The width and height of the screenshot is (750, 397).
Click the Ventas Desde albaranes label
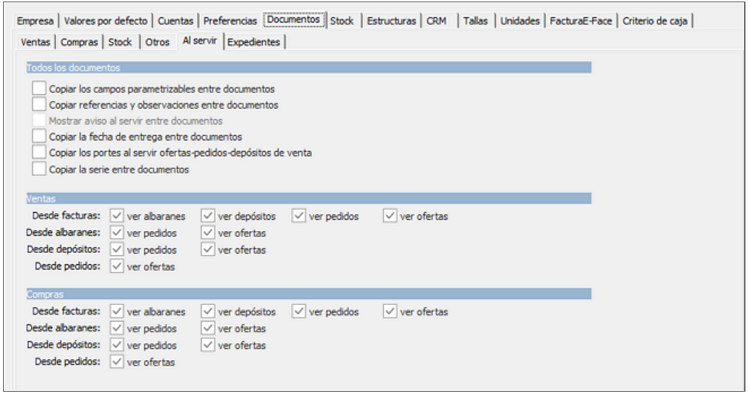(63, 232)
